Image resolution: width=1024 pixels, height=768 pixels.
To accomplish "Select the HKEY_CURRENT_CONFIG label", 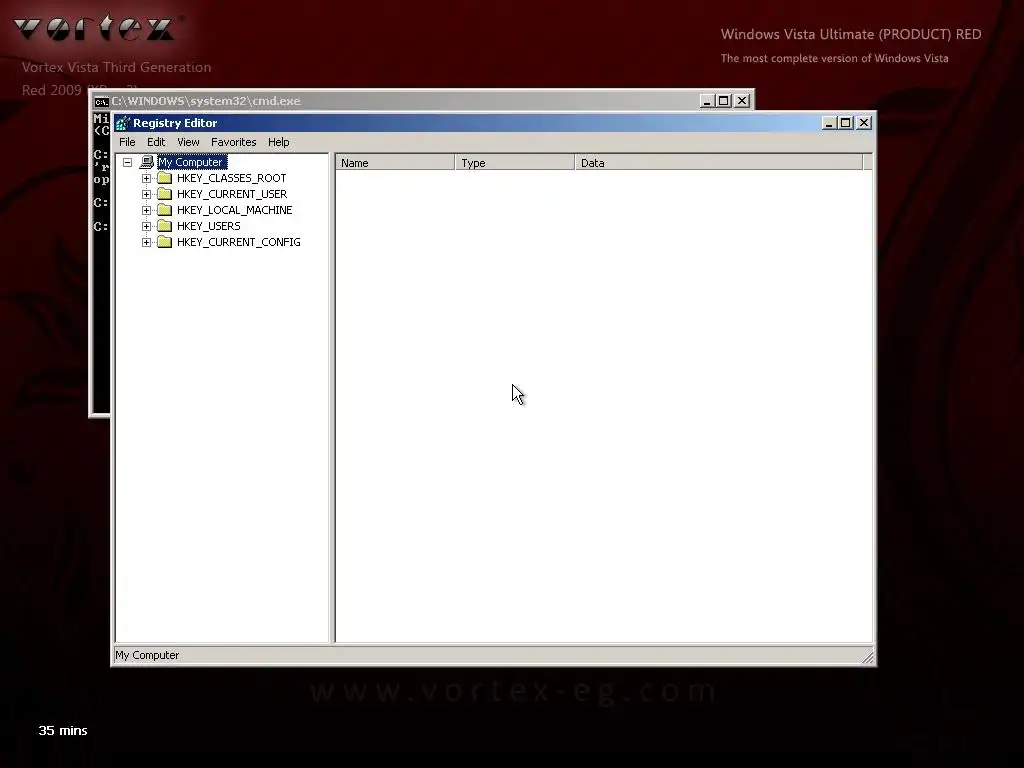I will click(238, 242).
